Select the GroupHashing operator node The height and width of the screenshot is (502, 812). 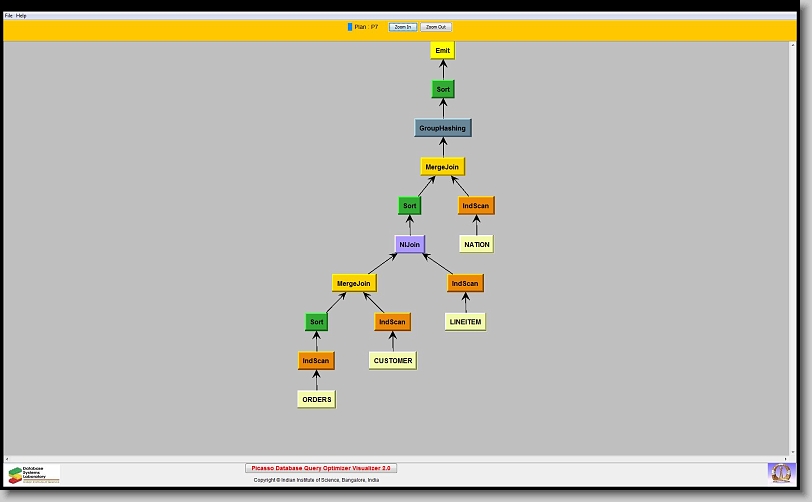pos(442,128)
